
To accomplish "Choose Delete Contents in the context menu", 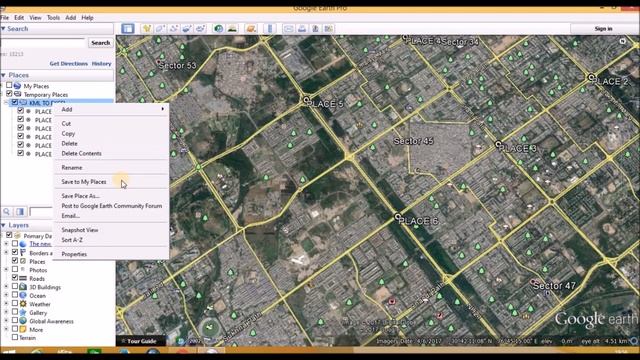I will 111,153.
